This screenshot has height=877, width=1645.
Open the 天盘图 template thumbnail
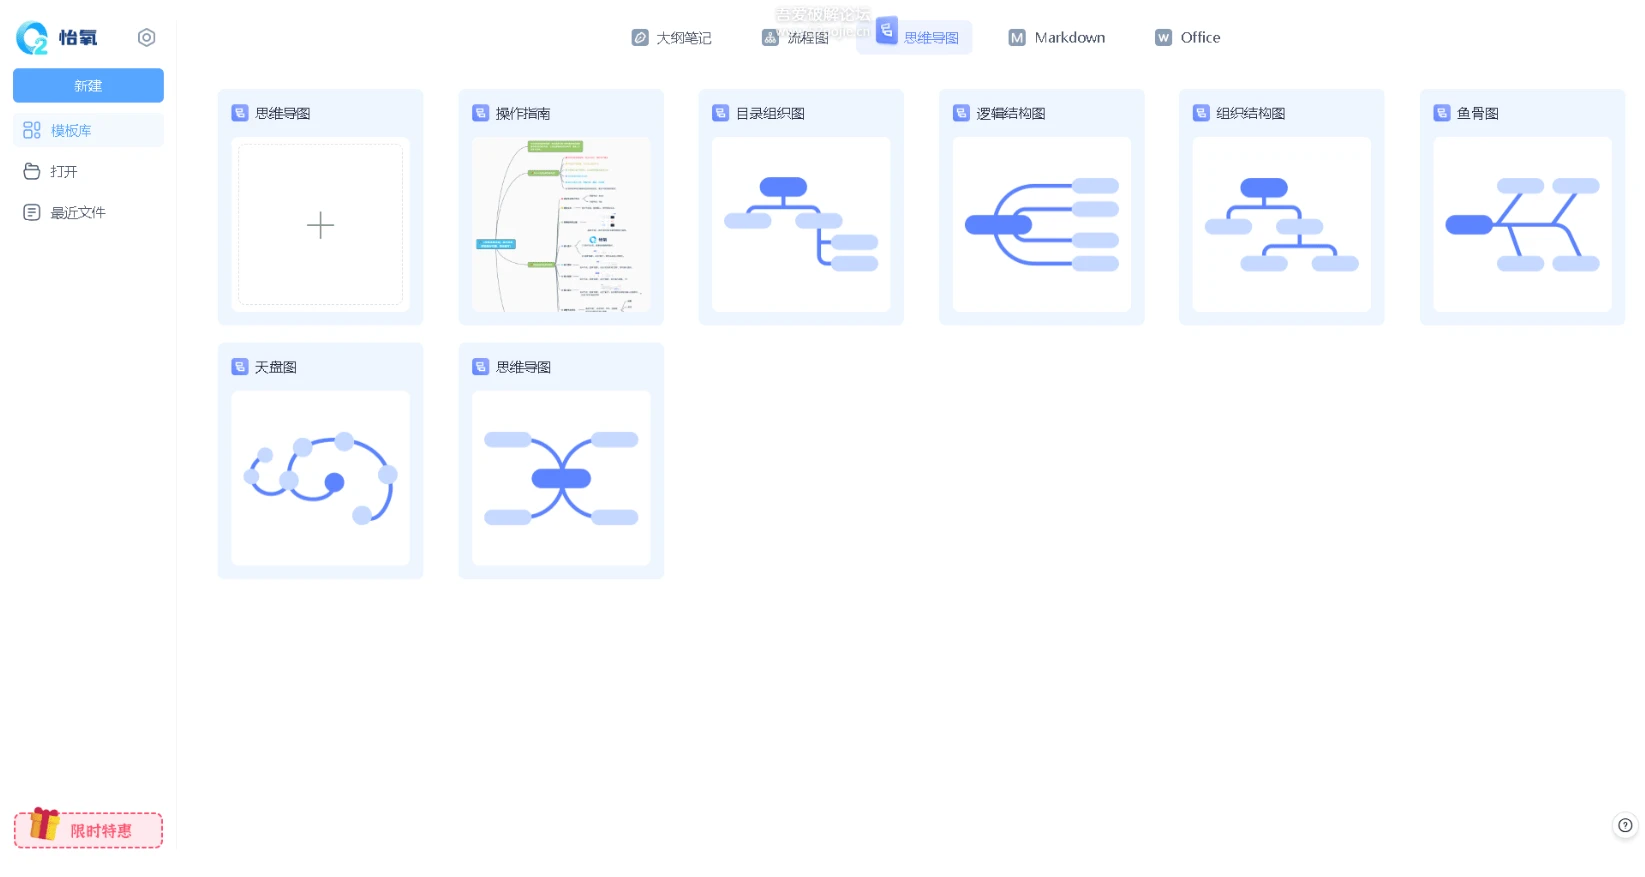pyautogui.click(x=320, y=478)
